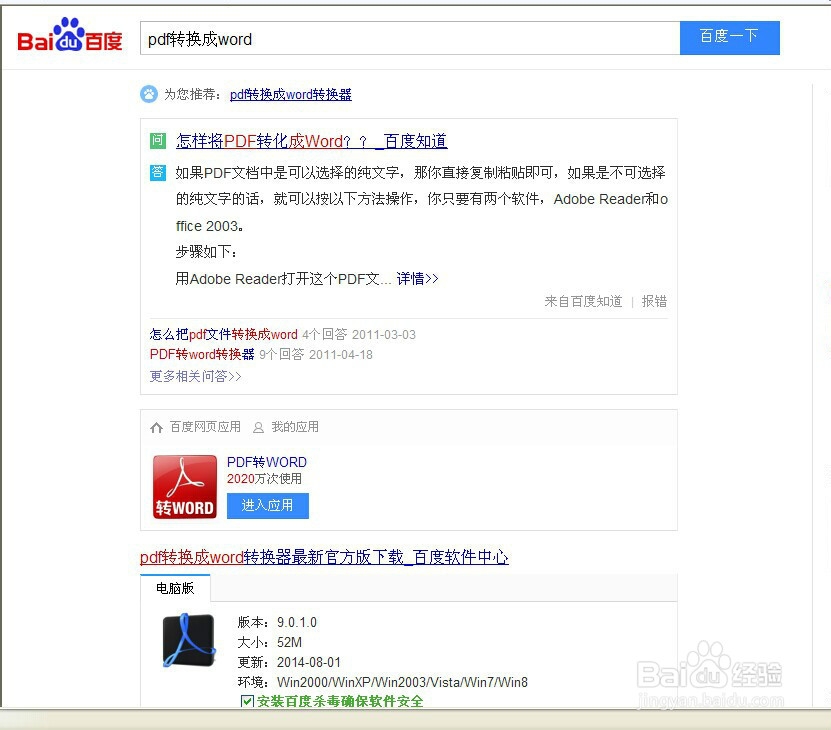
Task: Click 2020万次使用 usage count text
Action: pos(264,479)
